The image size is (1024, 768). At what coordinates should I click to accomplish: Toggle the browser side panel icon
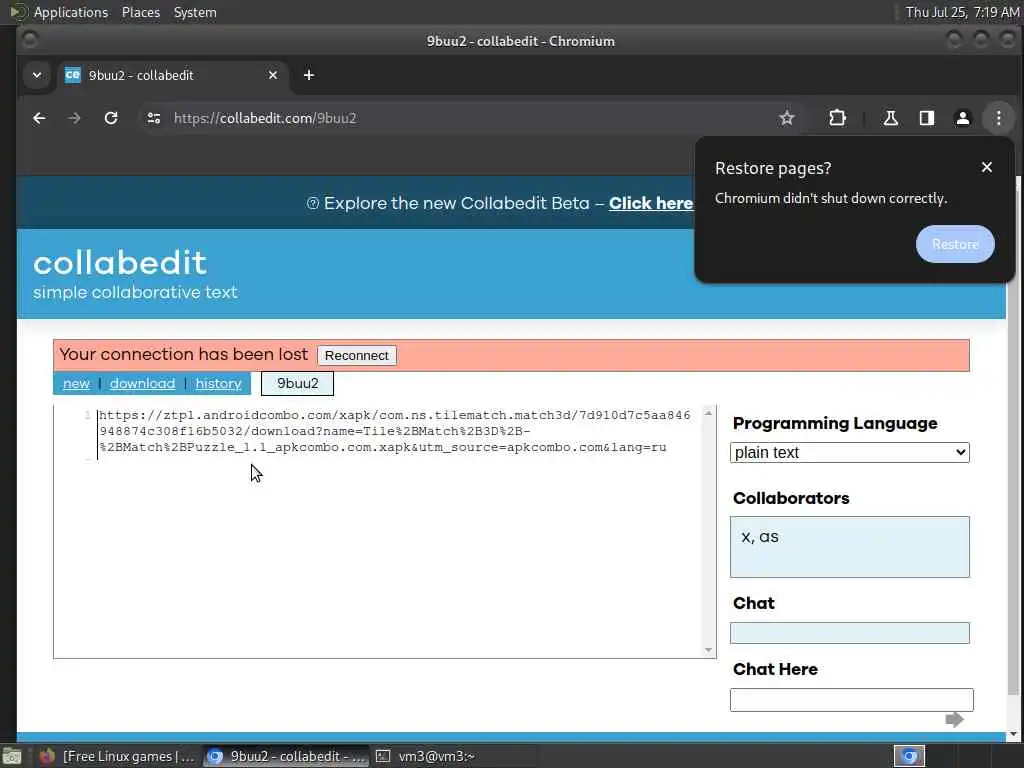point(927,118)
